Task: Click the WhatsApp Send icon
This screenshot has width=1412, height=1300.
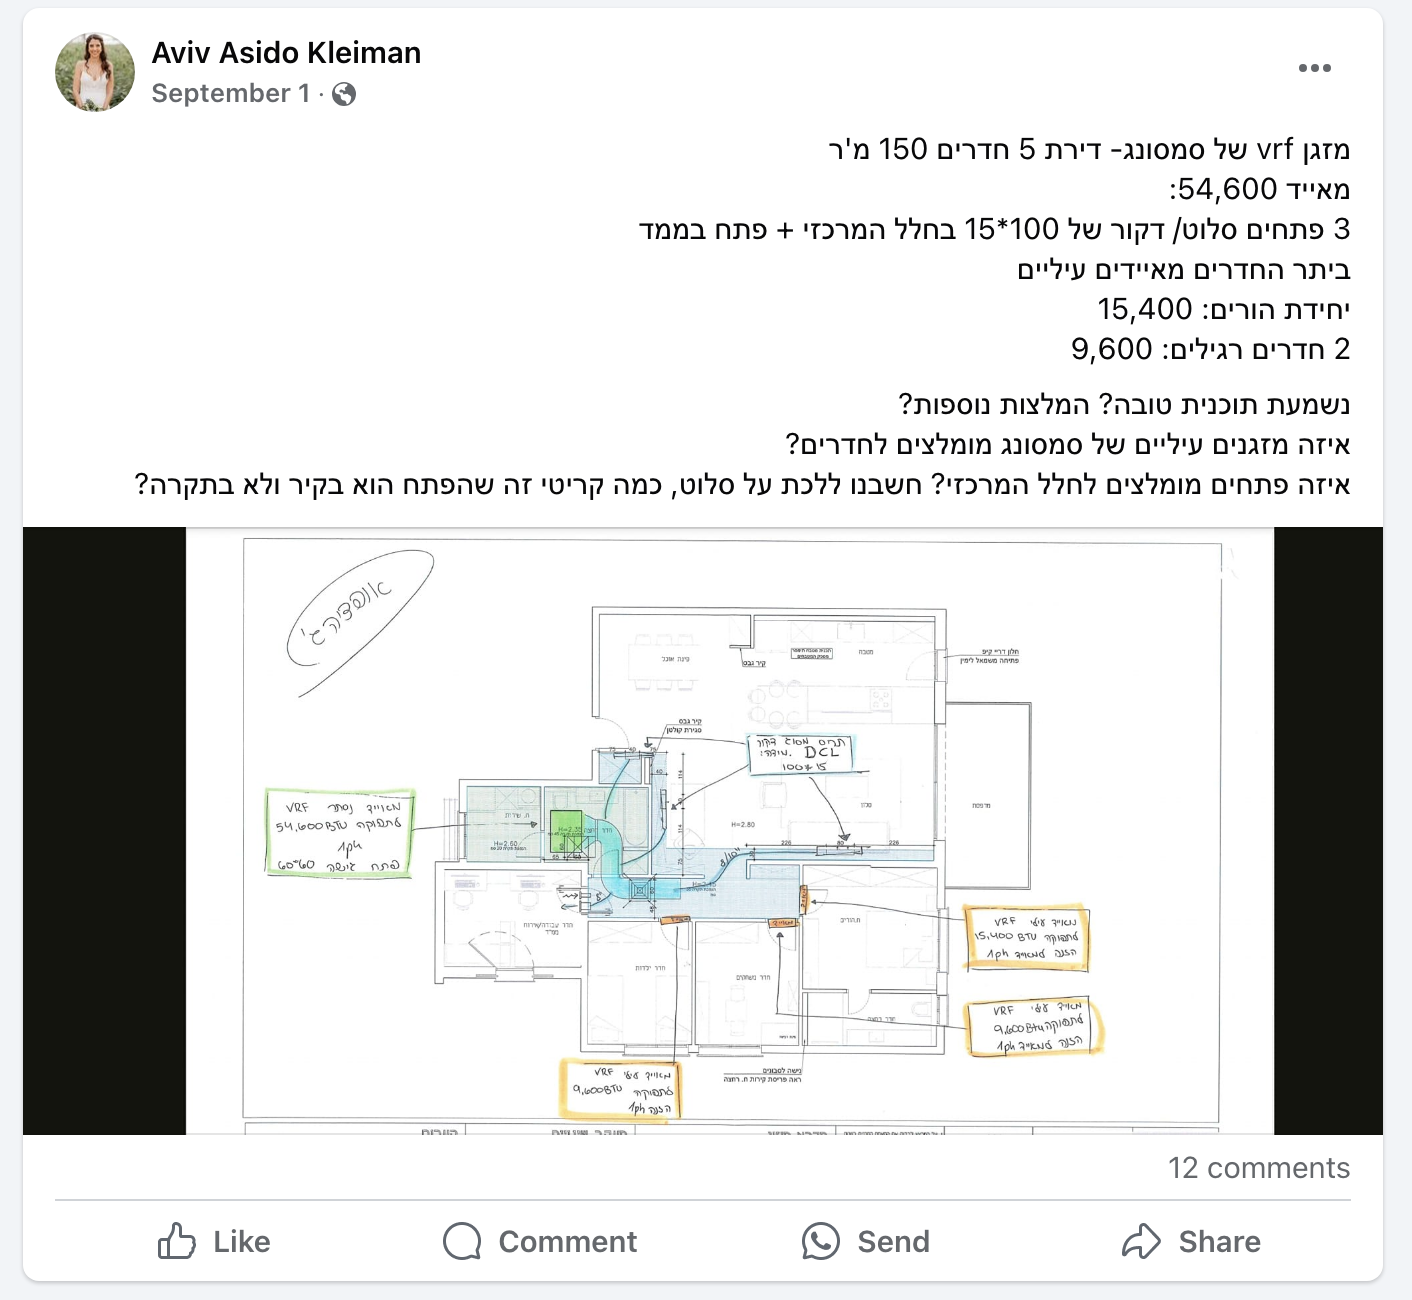Action: pyautogui.click(x=821, y=1241)
